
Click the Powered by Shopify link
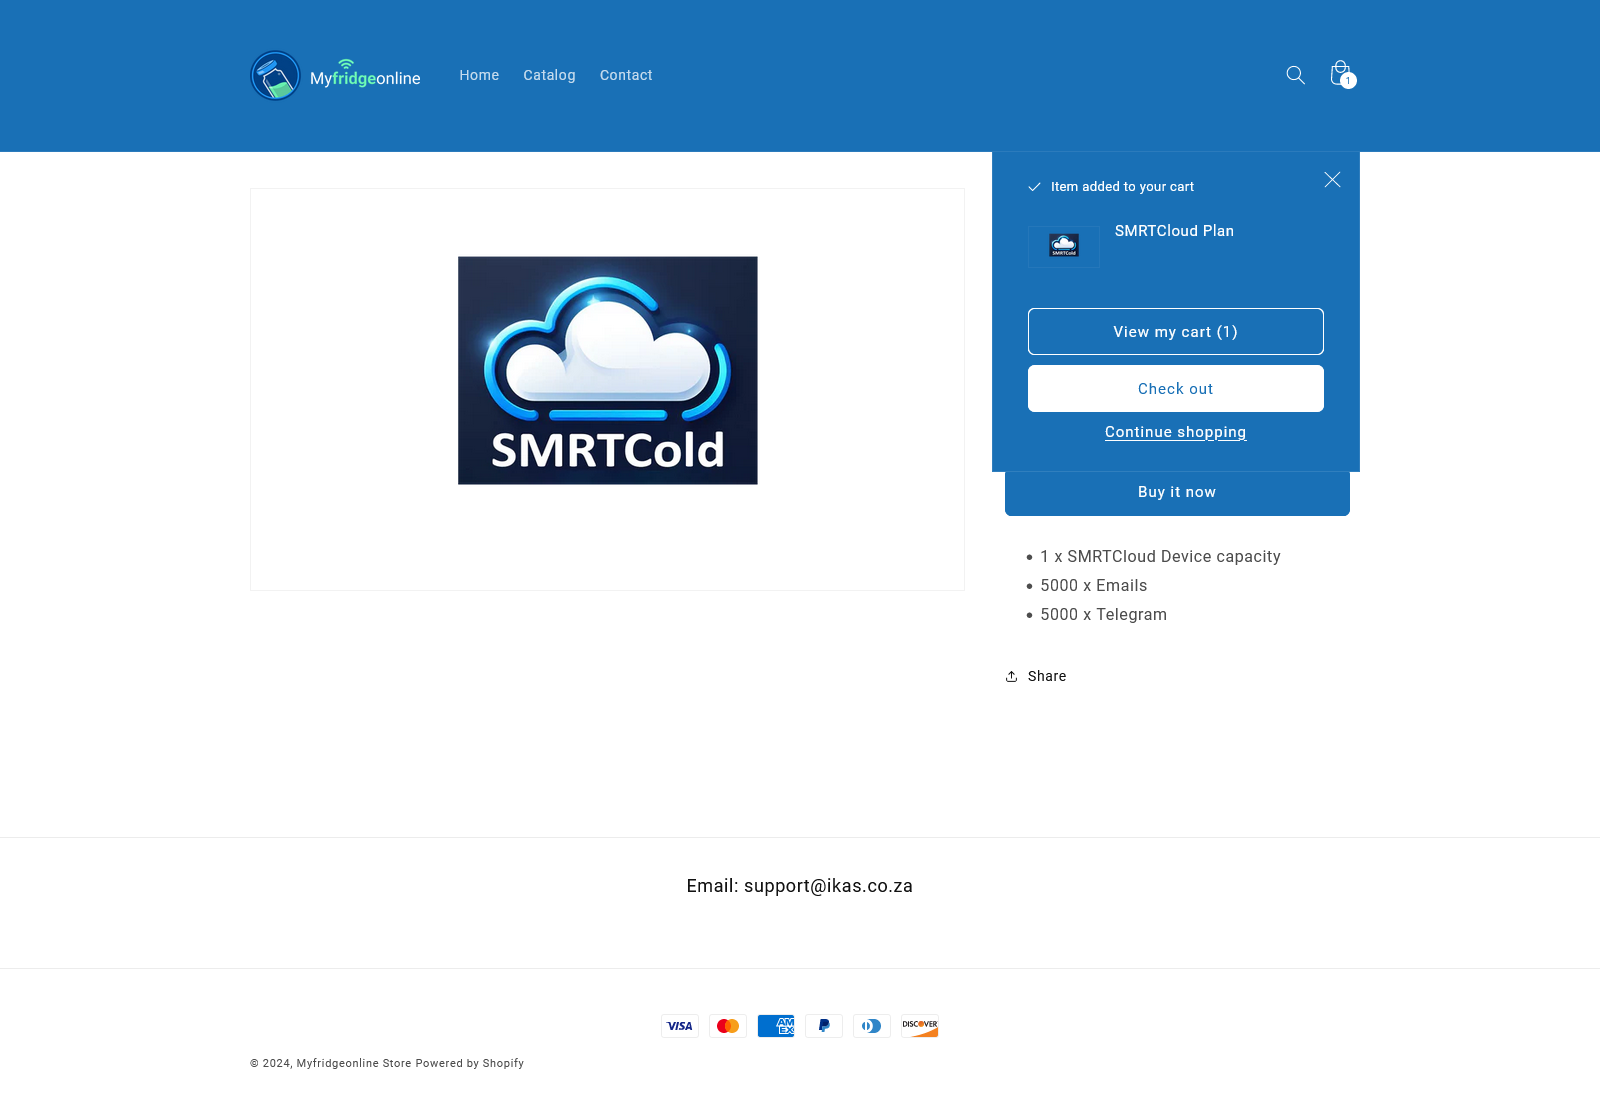click(x=470, y=1063)
